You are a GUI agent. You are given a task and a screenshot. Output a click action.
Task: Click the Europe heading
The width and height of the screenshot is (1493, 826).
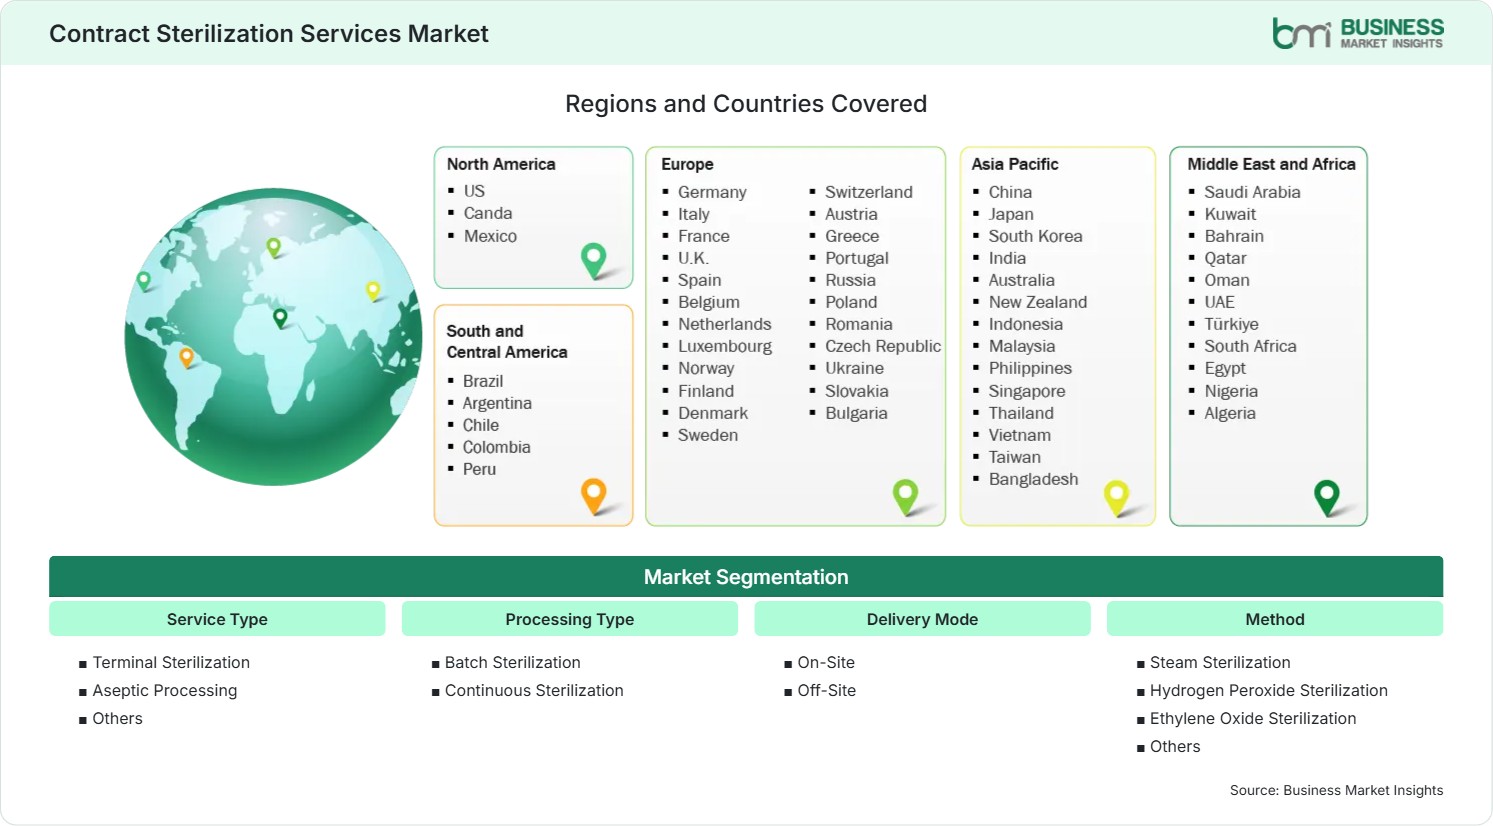coord(687,164)
